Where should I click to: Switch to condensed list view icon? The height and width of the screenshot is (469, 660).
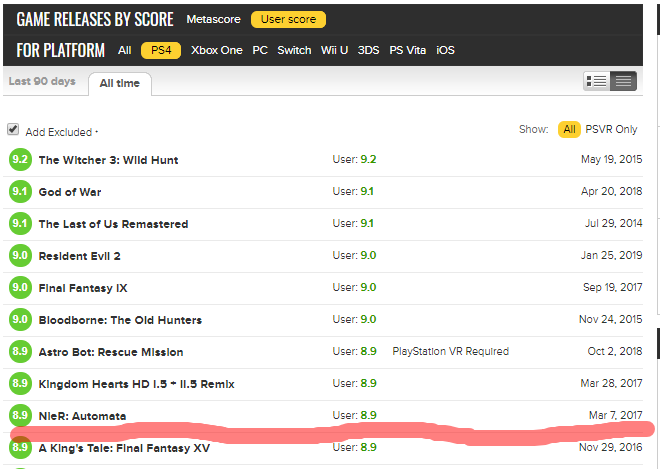coord(623,81)
